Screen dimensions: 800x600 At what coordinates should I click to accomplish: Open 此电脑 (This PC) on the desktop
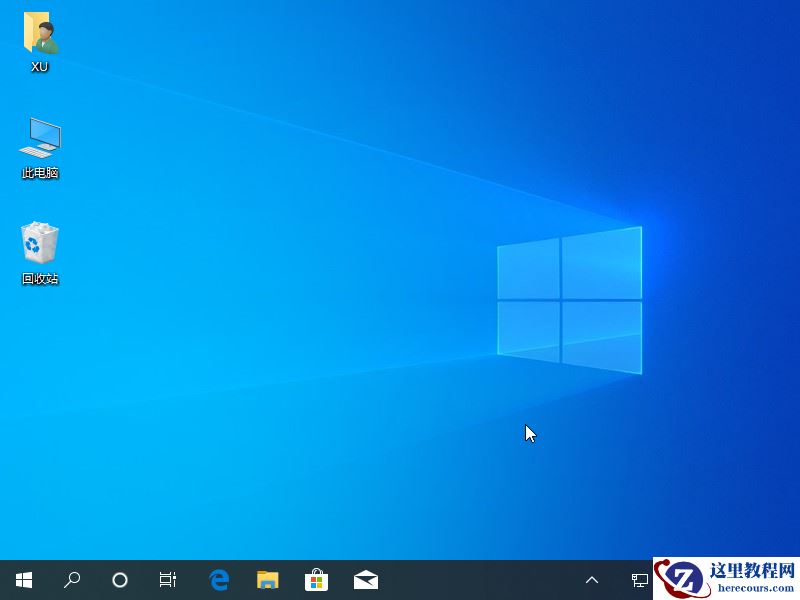40,145
